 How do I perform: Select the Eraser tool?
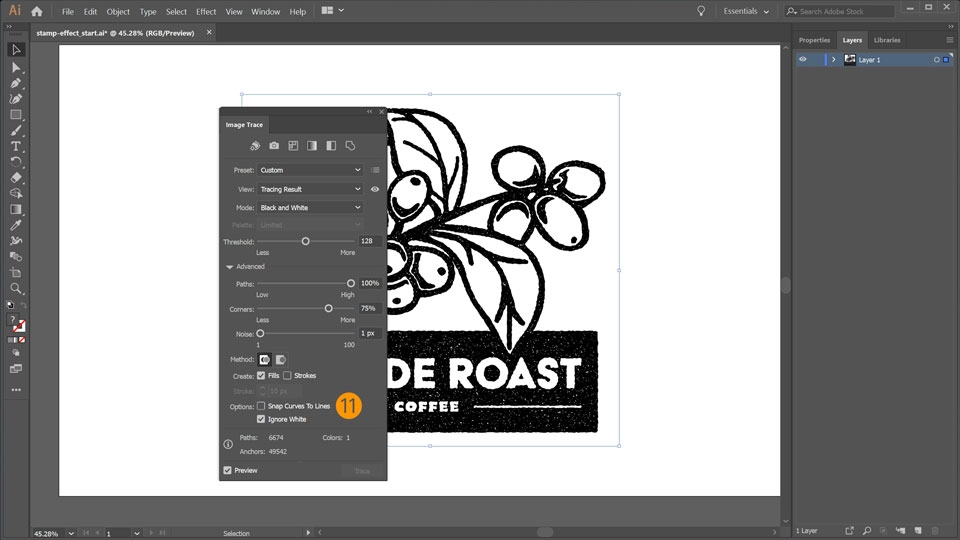16,178
